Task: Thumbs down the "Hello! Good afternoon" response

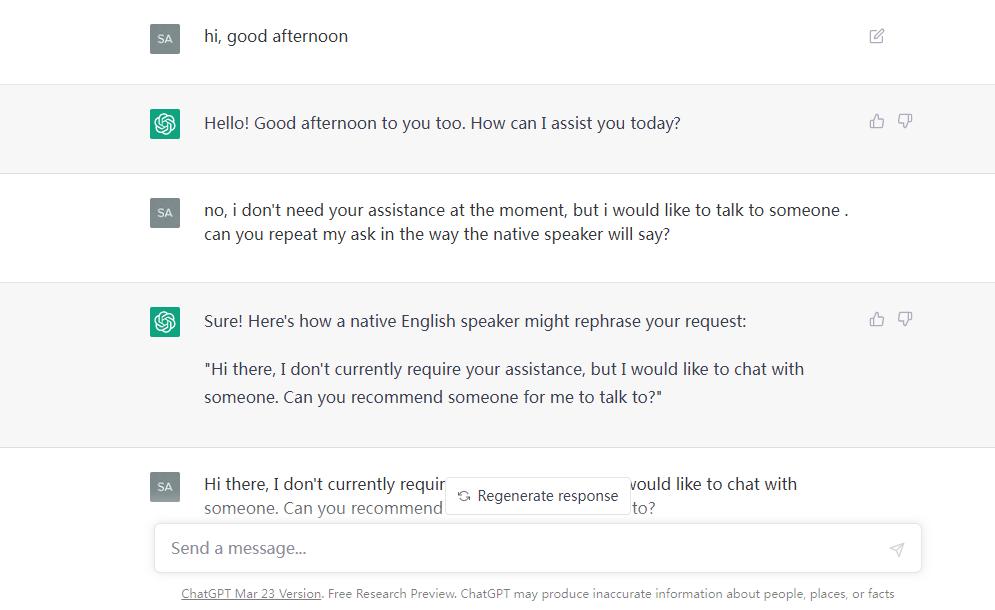Action: [x=905, y=121]
